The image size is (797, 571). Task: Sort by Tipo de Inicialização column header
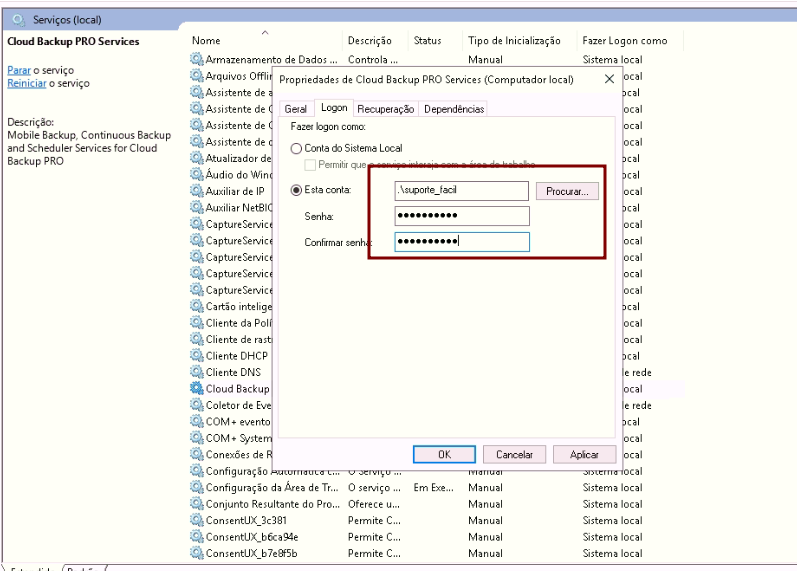pyautogui.click(x=514, y=41)
